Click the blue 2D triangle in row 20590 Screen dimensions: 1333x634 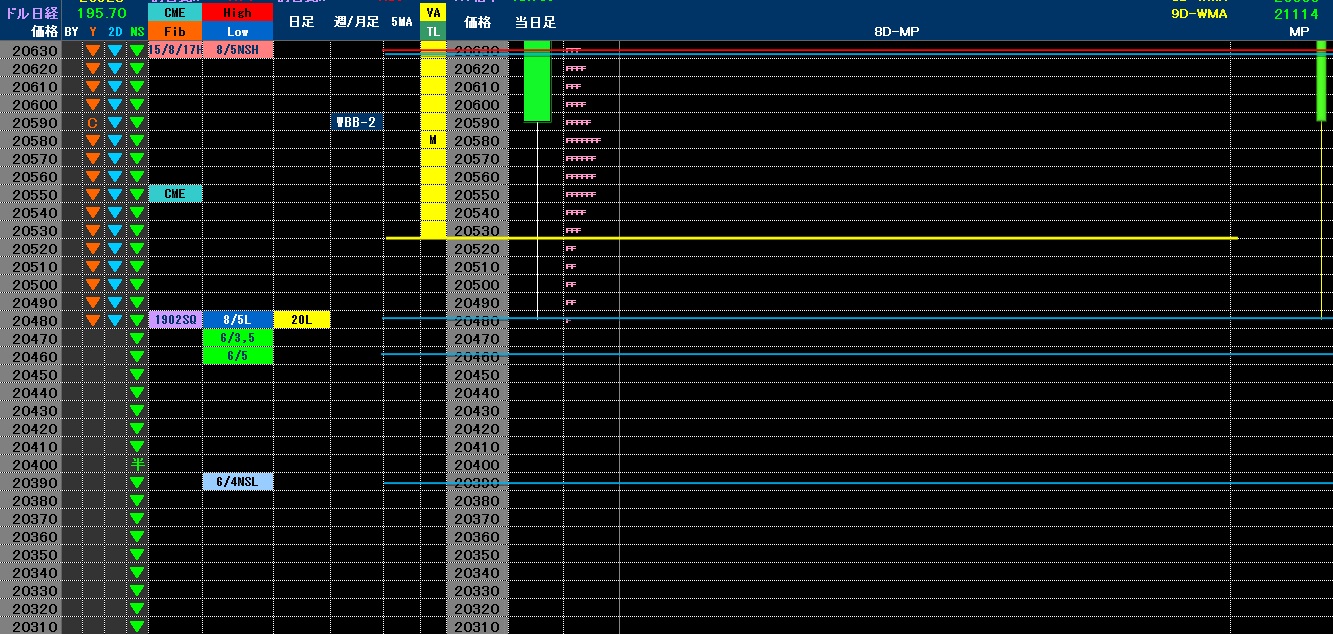click(115, 122)
